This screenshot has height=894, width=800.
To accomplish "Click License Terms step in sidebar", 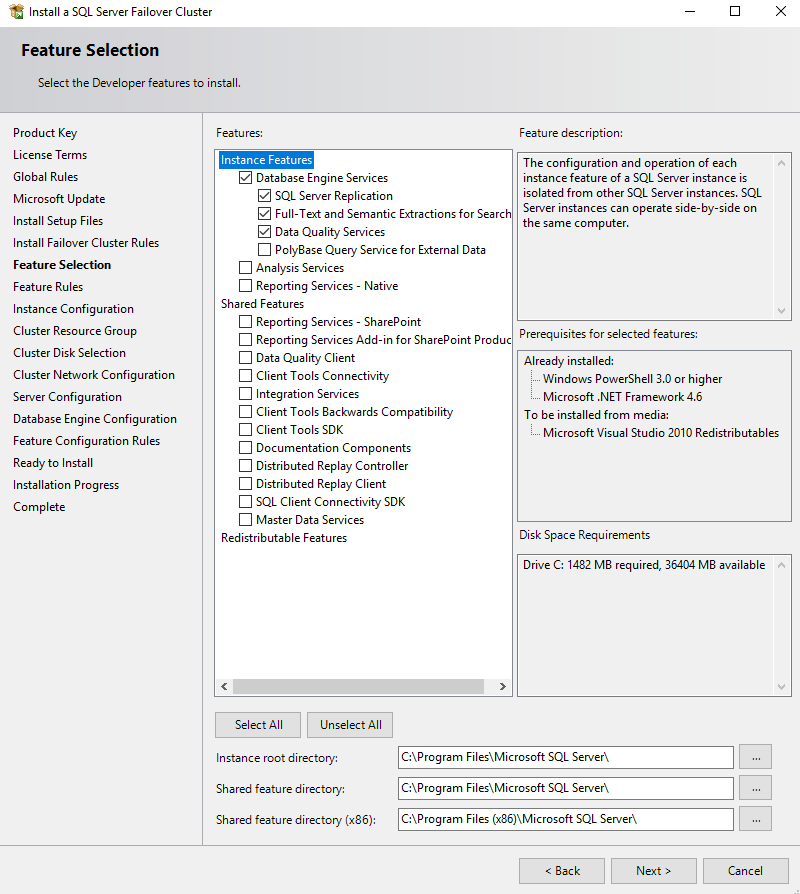I will (50, 155).
